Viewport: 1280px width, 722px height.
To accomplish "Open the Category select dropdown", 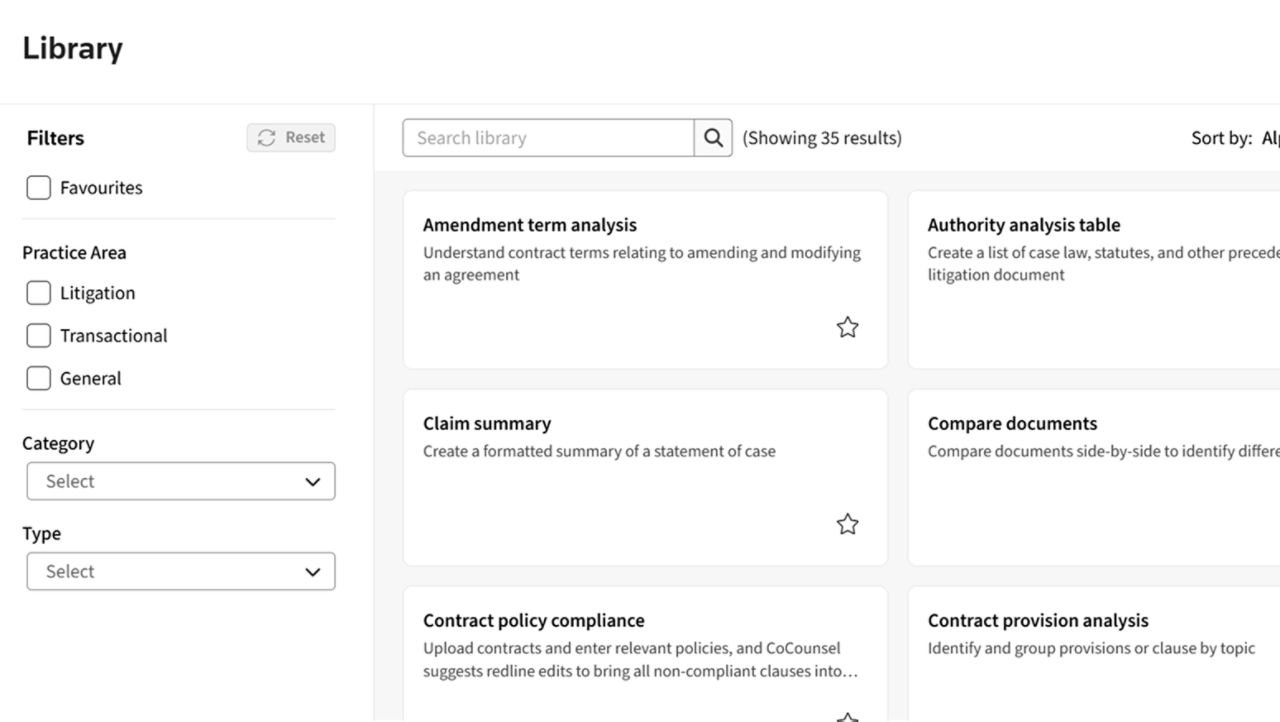I will click(180, 481).
